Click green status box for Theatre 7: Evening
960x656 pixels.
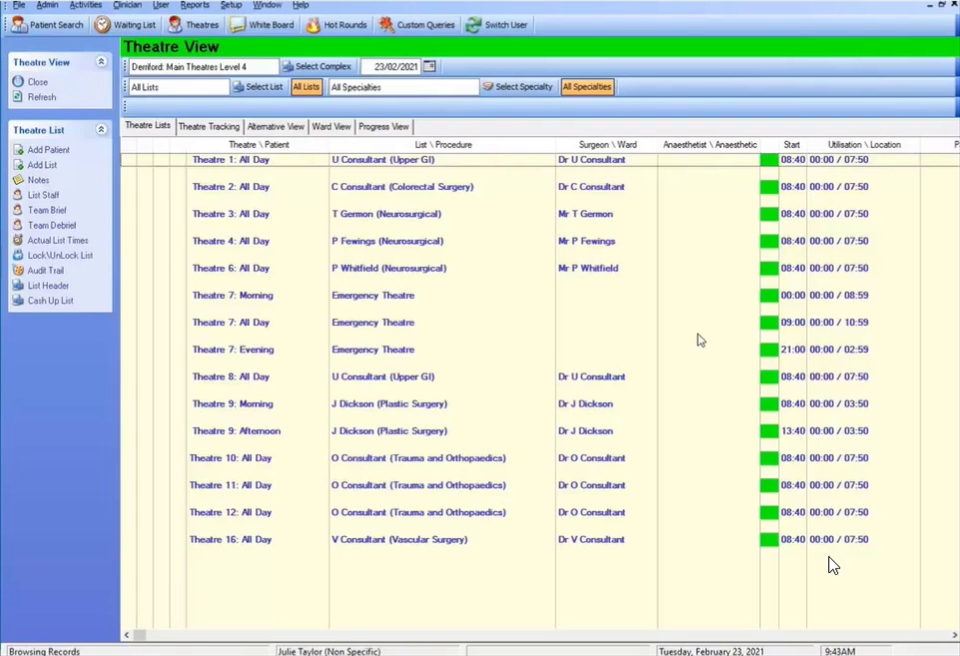769,350
